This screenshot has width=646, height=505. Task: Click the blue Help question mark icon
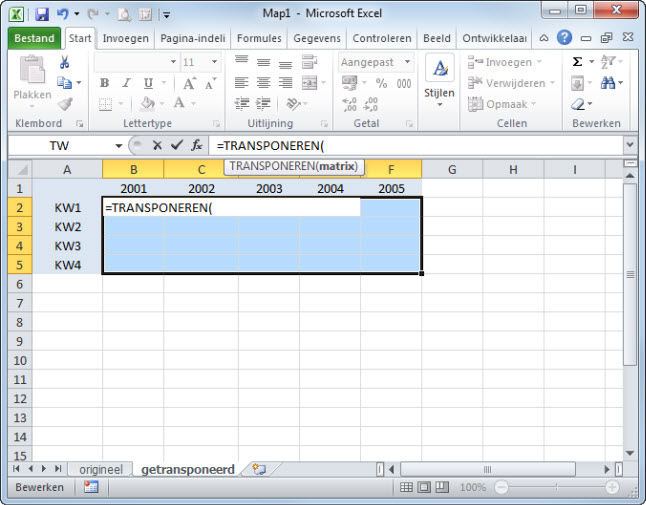click(564, 38)
